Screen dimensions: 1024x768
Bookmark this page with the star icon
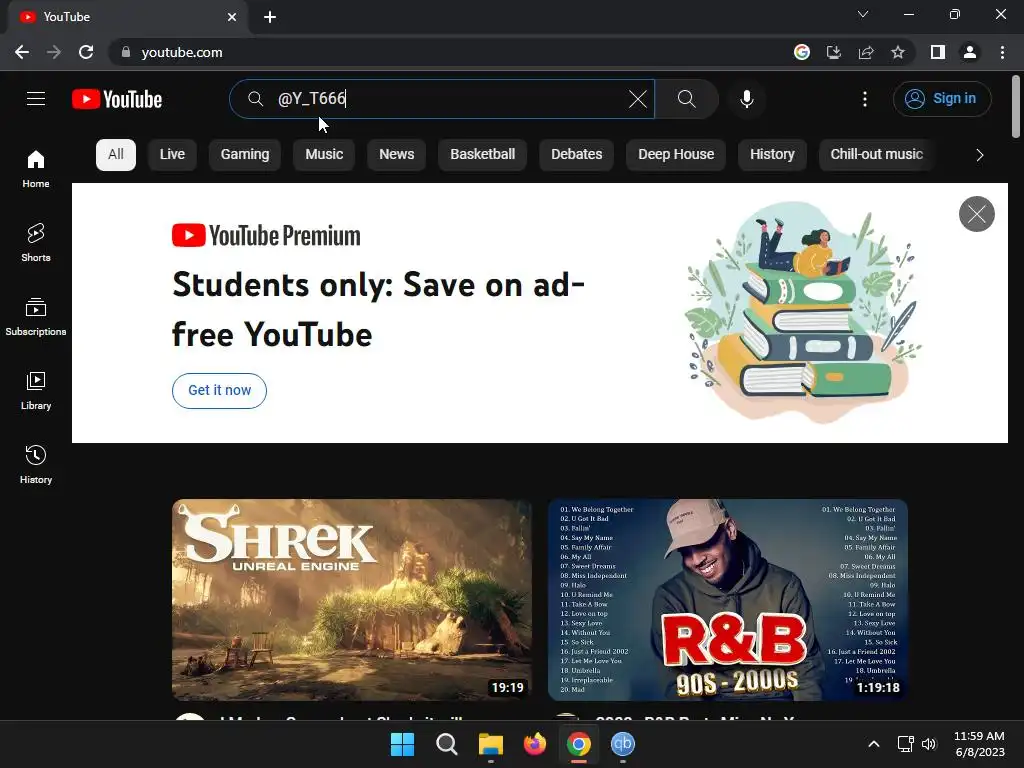(898, 52)
